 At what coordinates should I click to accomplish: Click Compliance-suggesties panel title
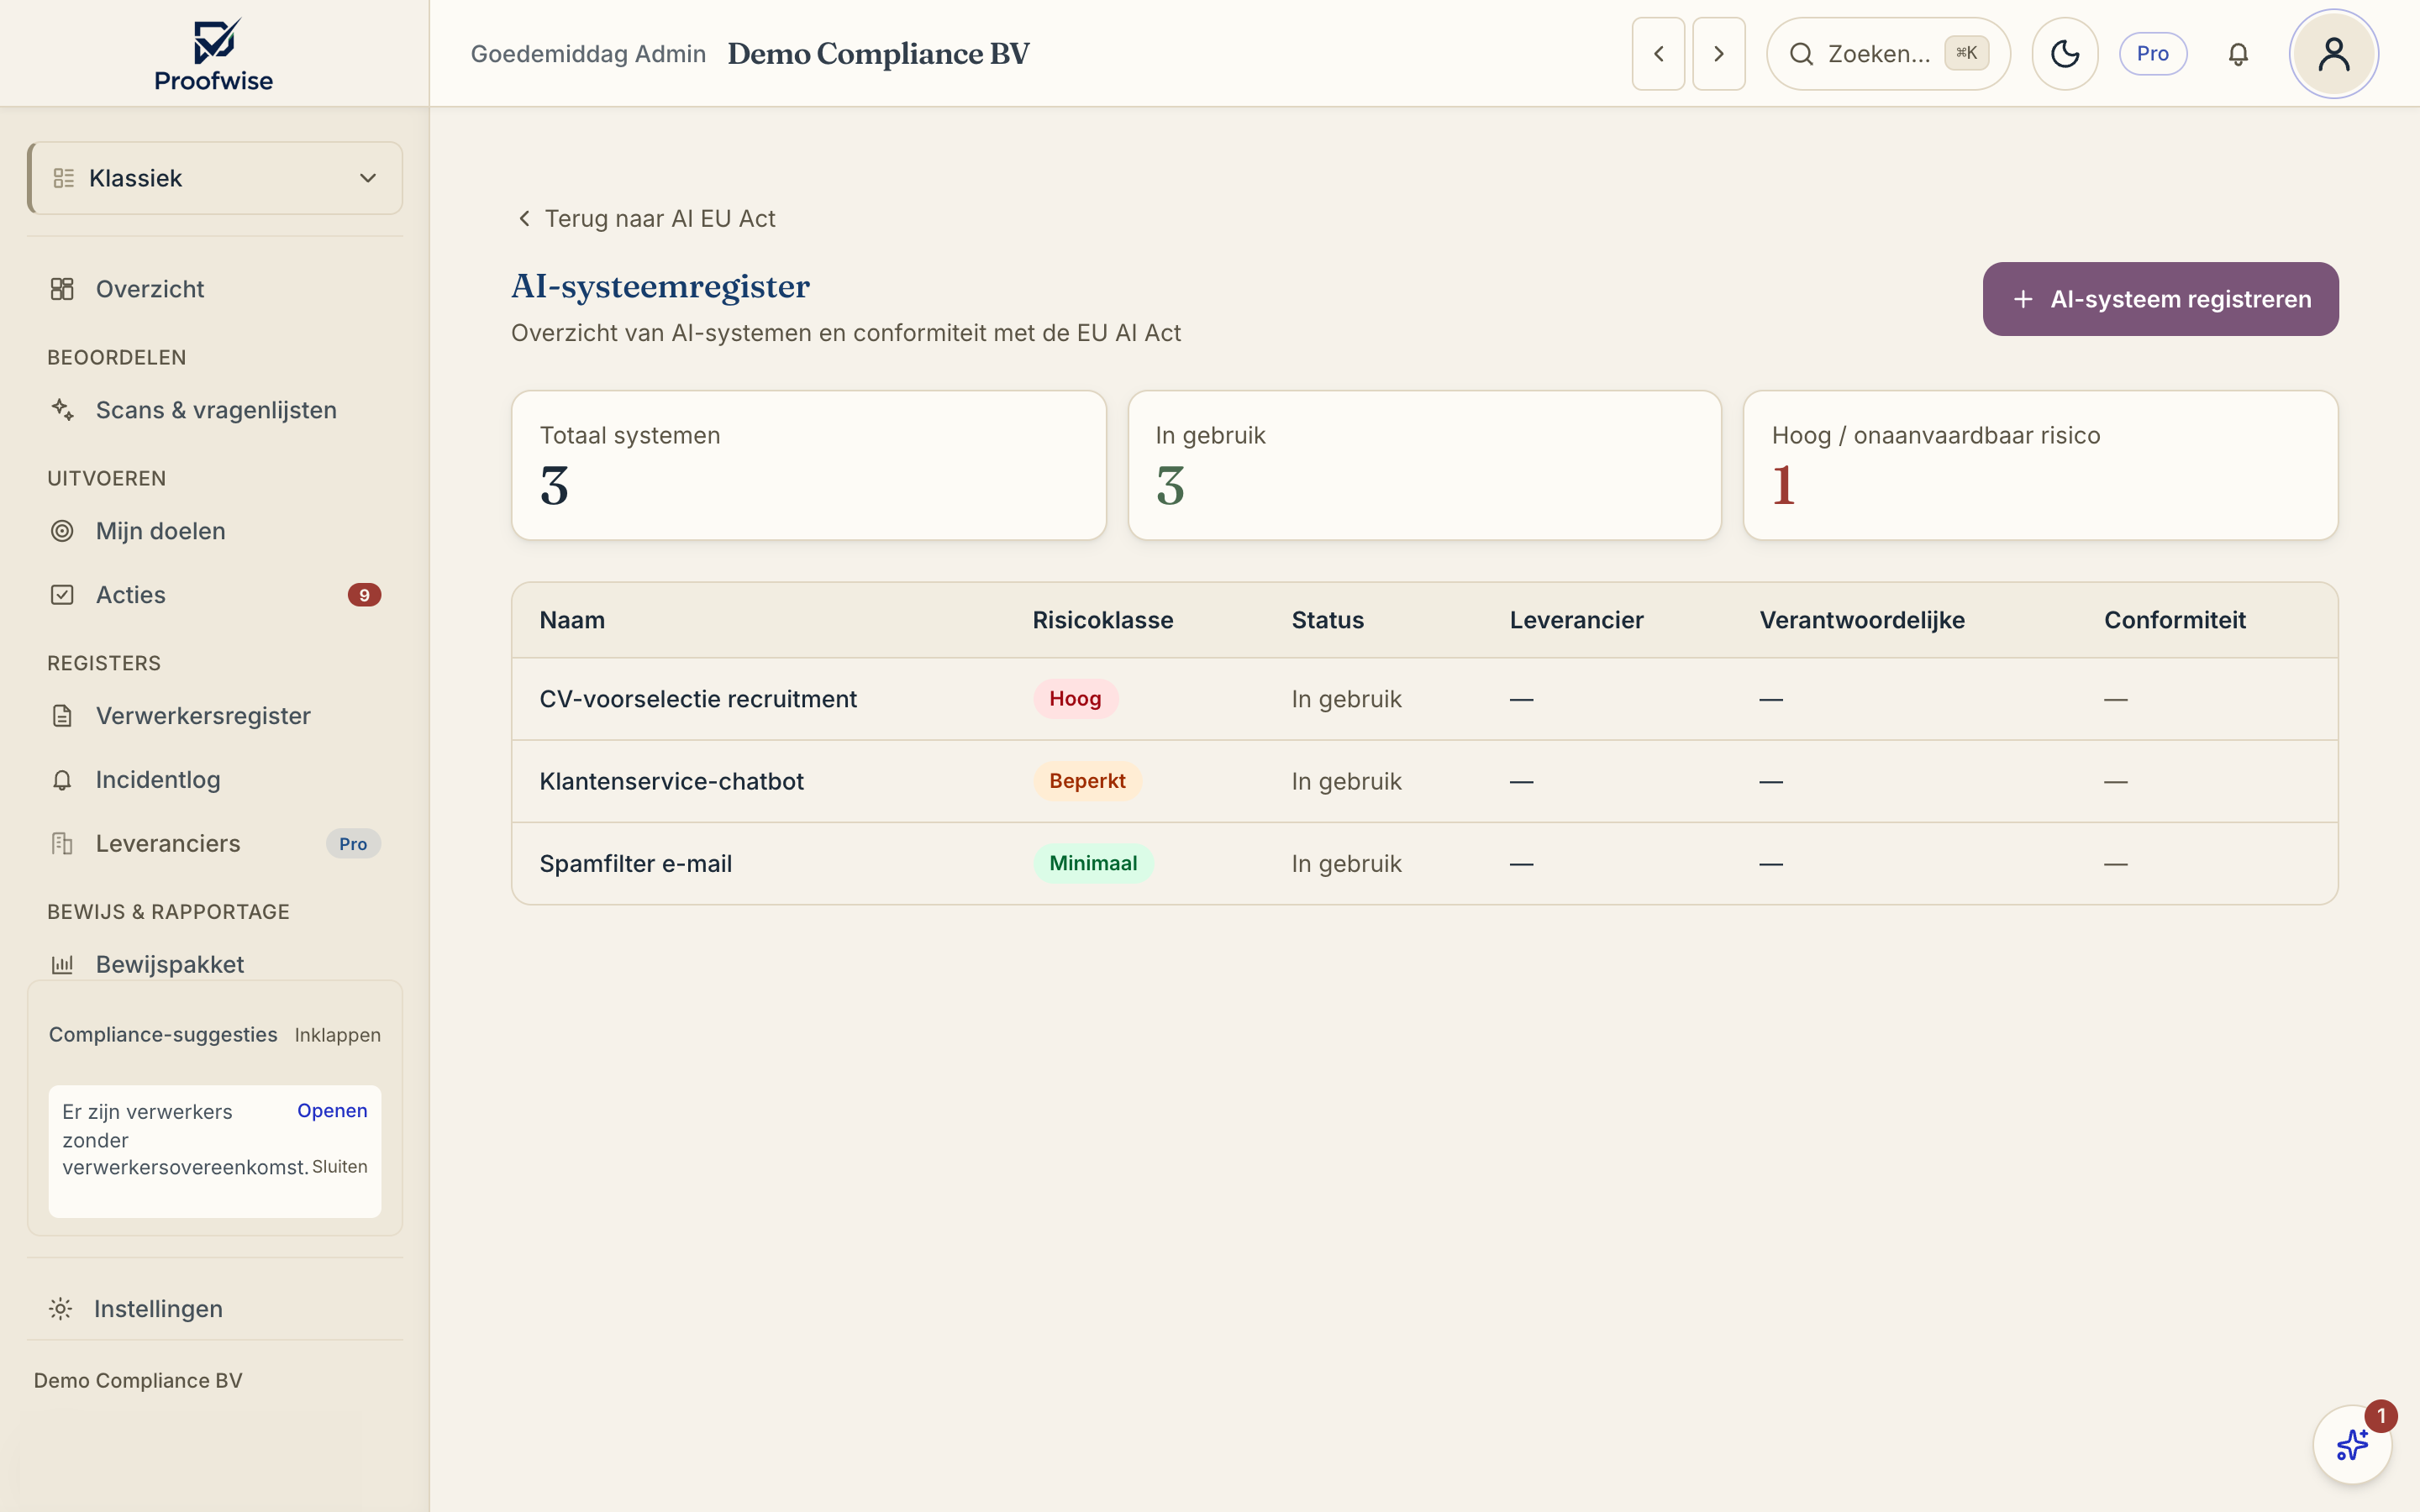(163, 1035)
